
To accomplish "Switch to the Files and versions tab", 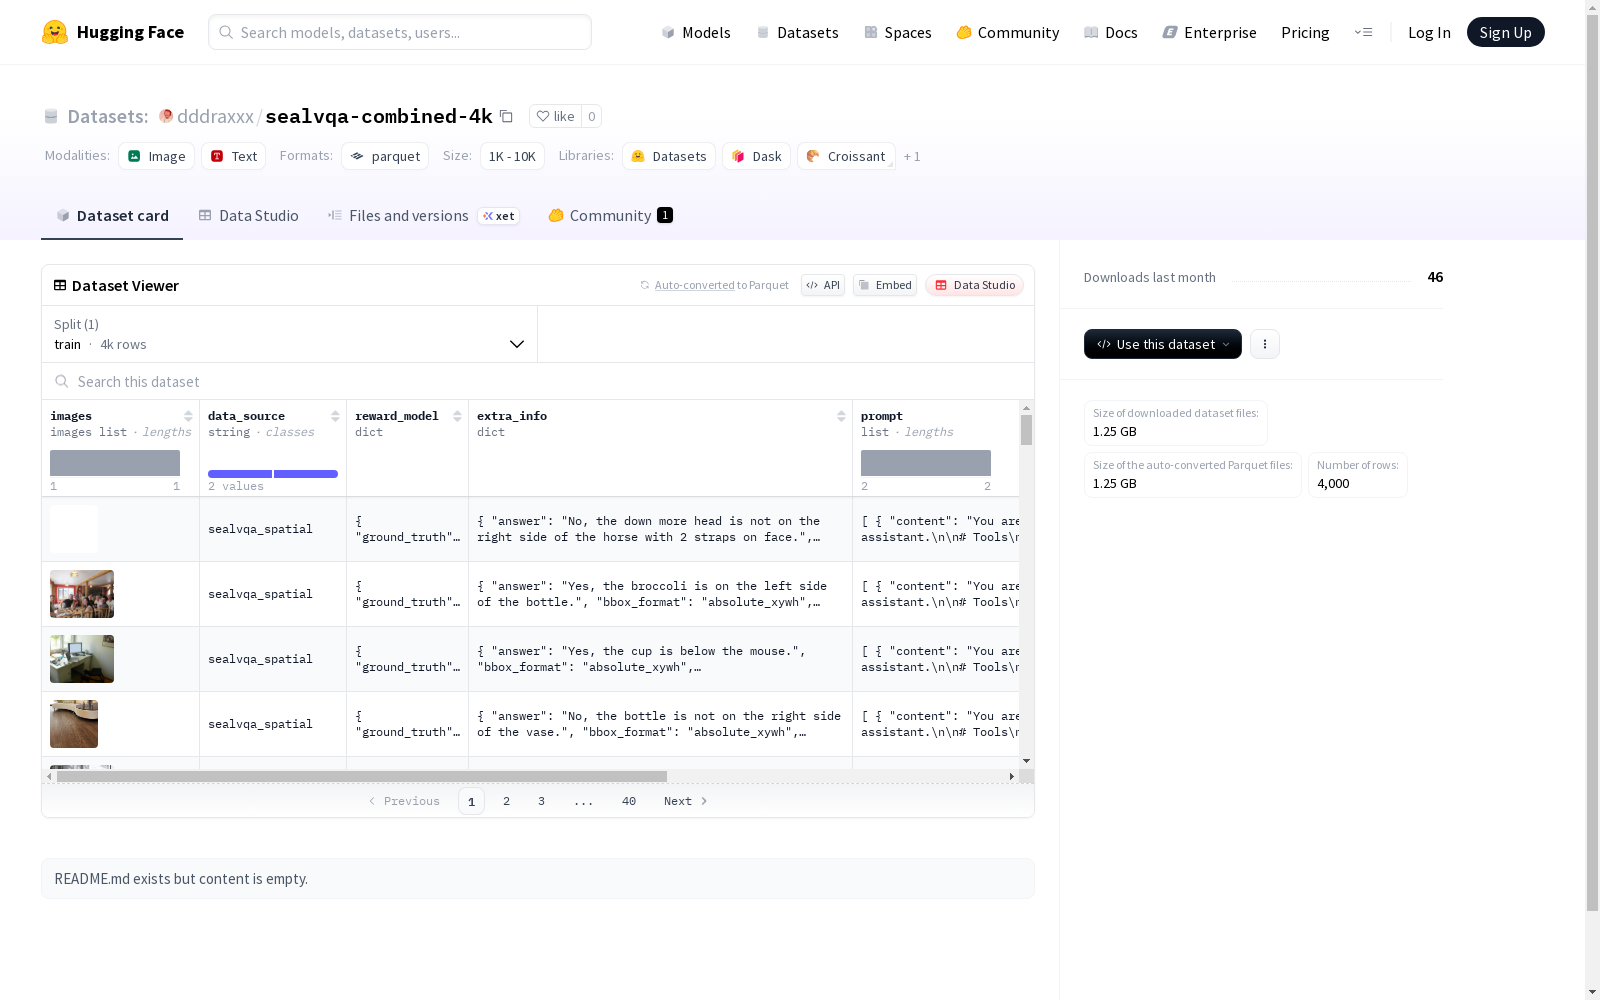I will [x=423, y=216].
